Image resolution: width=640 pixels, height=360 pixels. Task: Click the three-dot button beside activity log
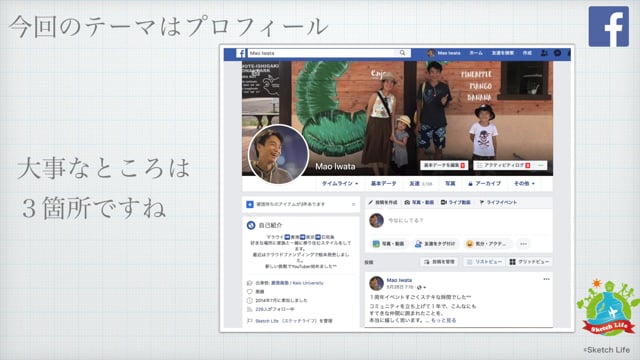pos(541,165)
